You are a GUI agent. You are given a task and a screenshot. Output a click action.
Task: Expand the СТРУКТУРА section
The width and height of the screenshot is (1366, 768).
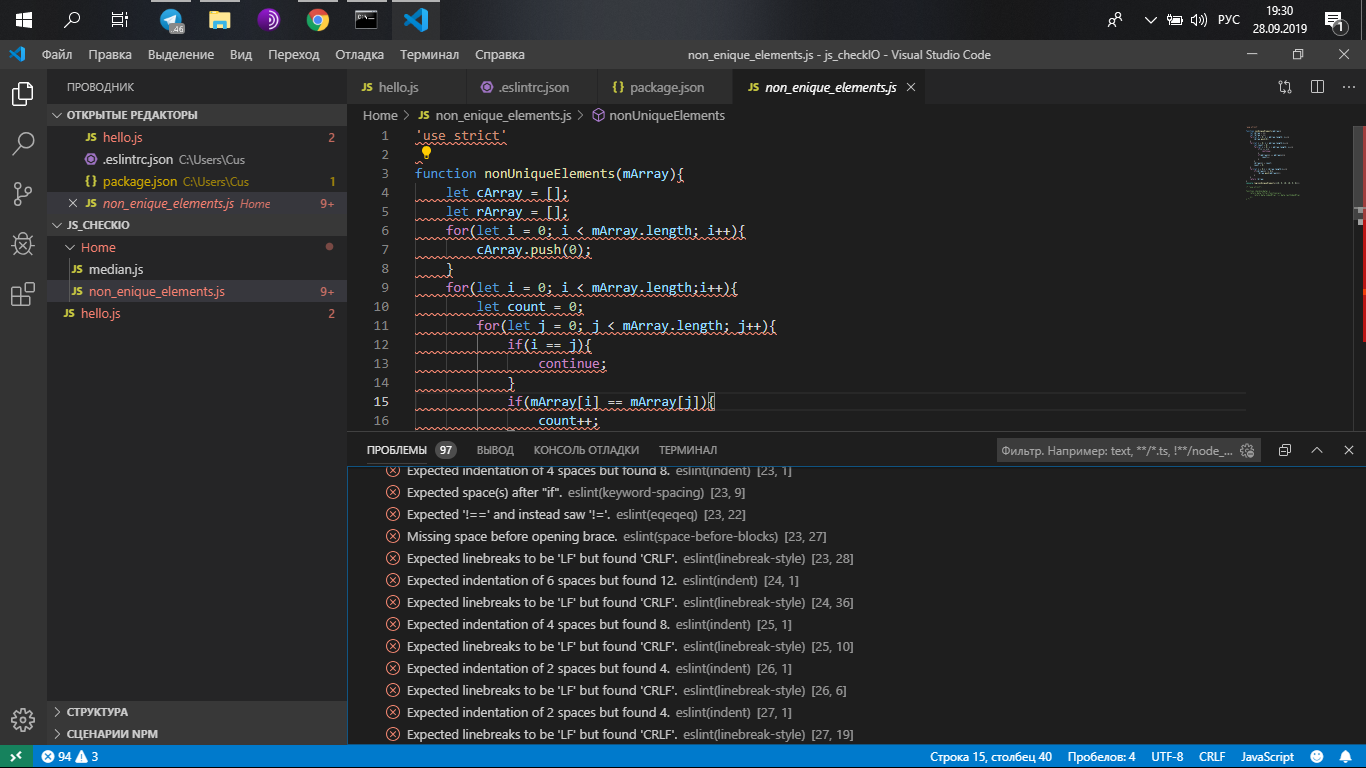(197, 712)
